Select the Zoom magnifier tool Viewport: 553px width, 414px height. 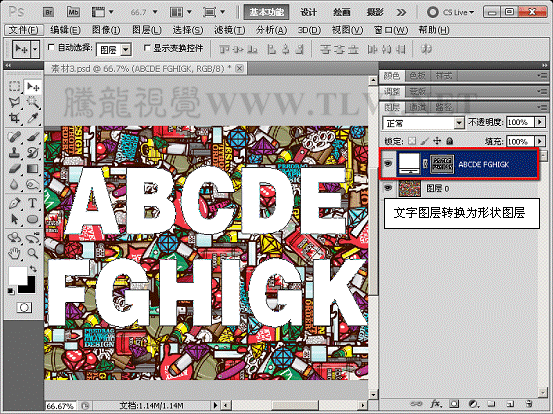click(x=32, y=253)
